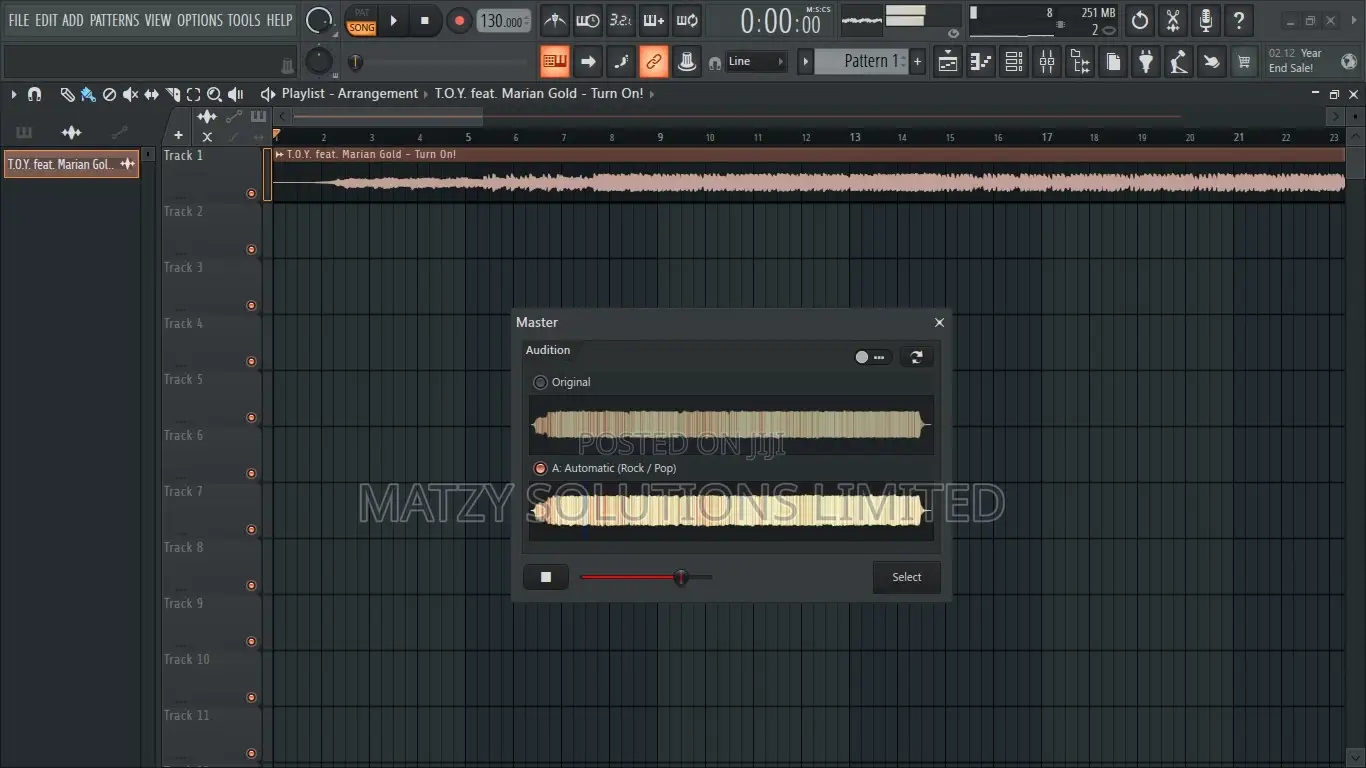This screenshot has width=1366, height=768.
Task: Select the Draw pencil tool in playlist toolbar
Action: tap(67, 94)
